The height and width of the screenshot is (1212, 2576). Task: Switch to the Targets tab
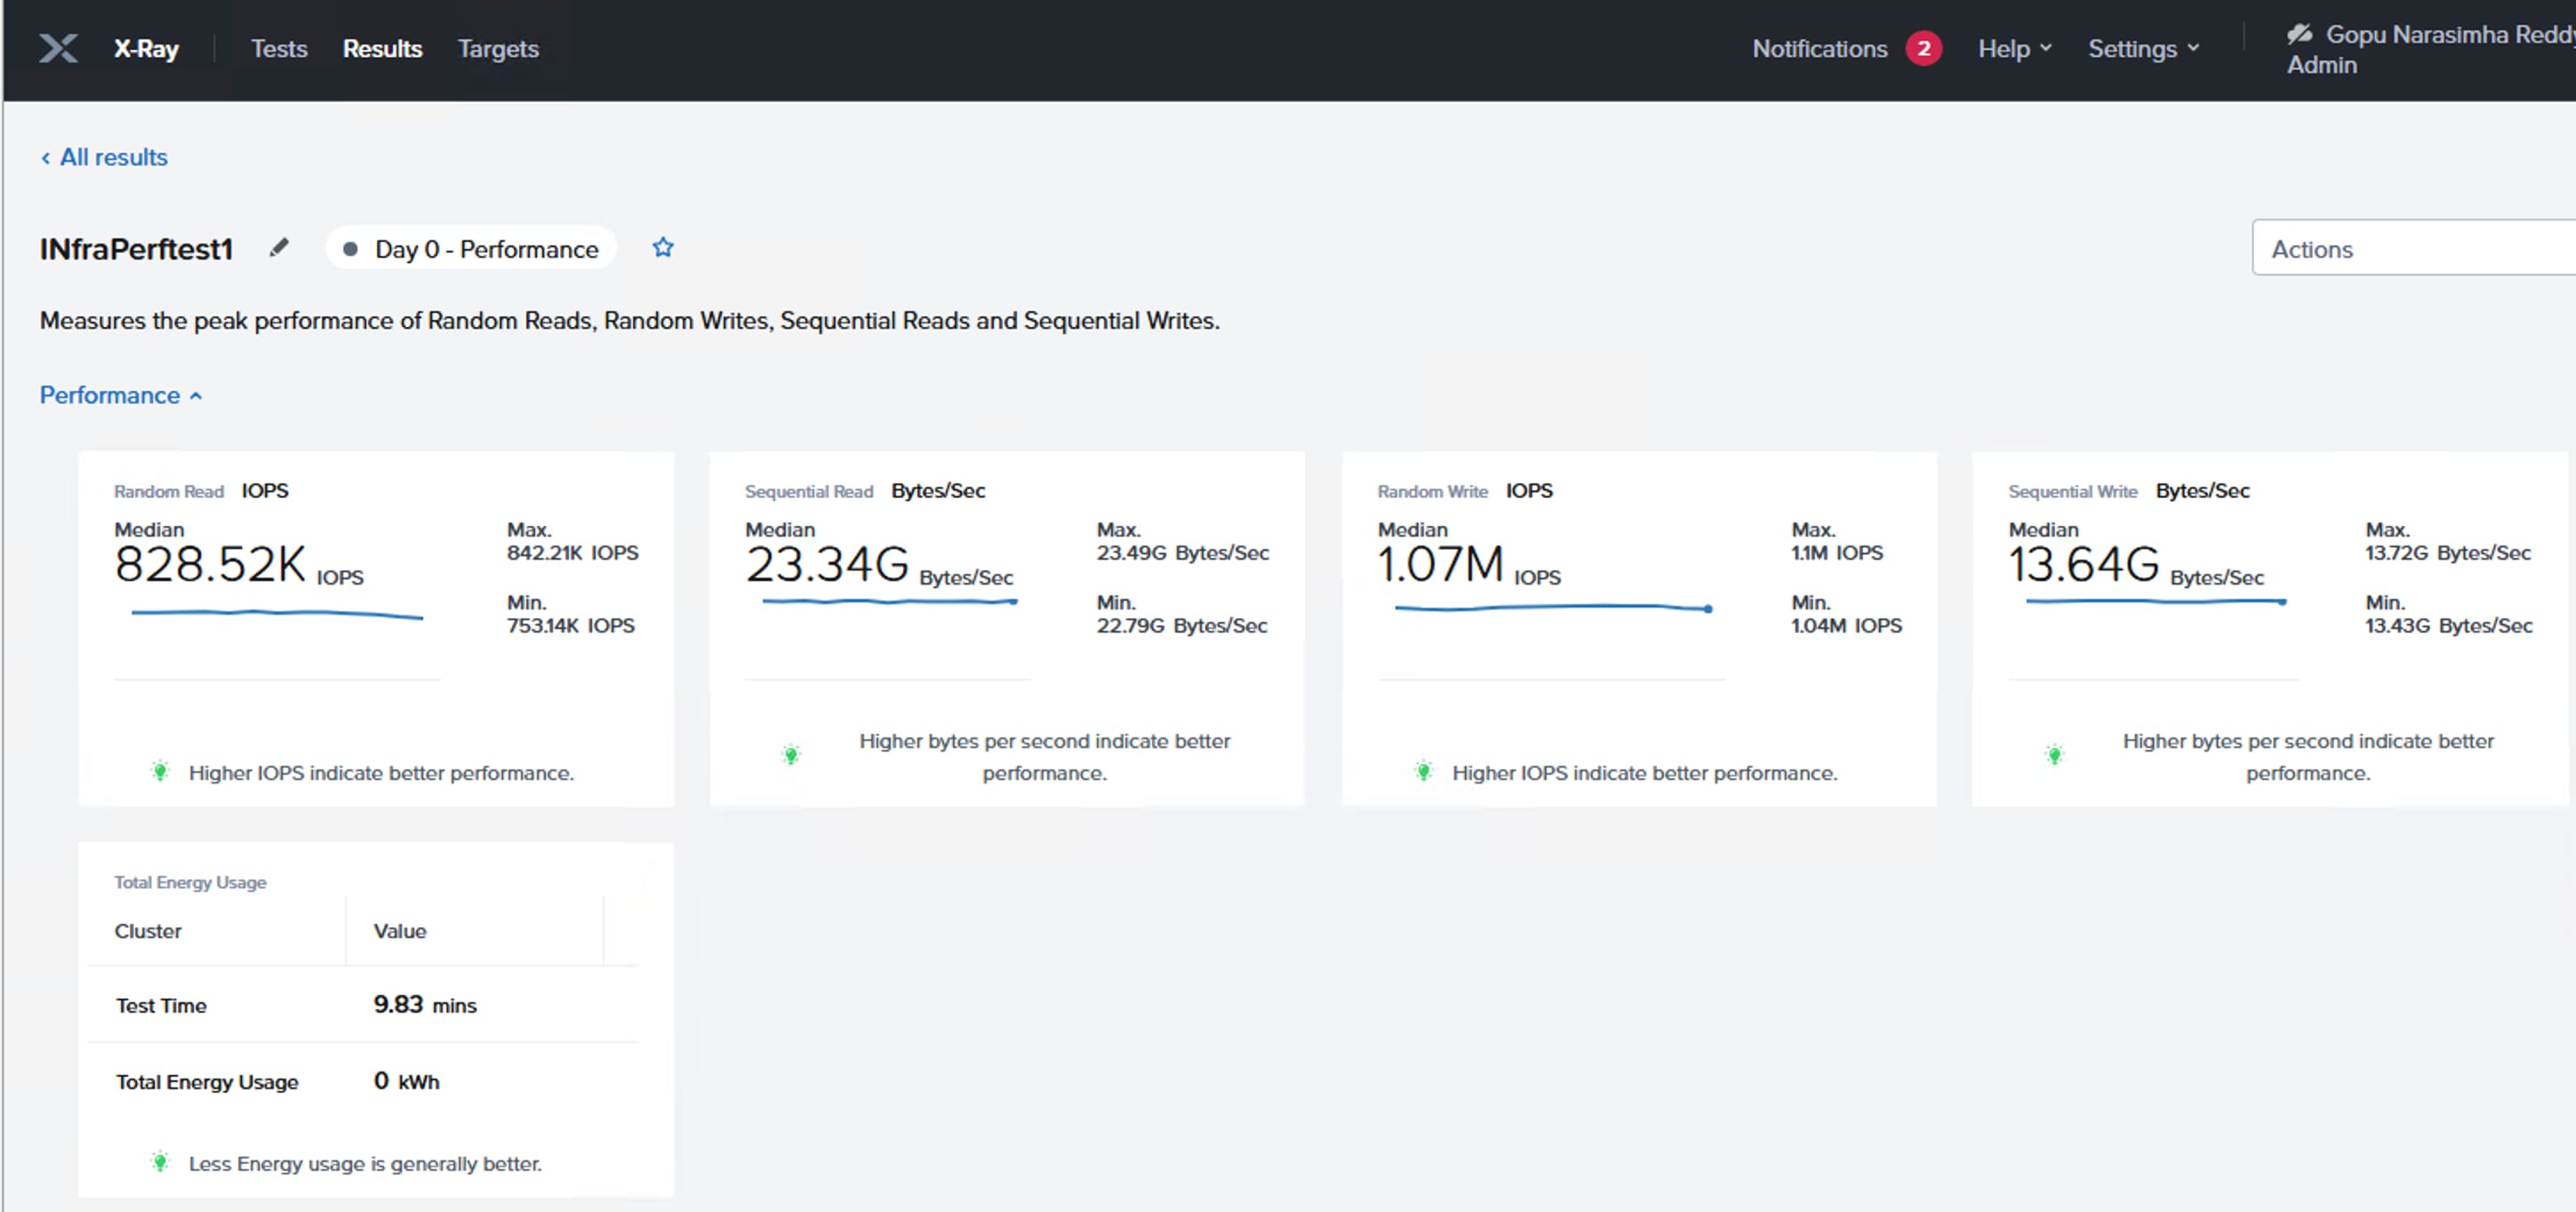498,48
